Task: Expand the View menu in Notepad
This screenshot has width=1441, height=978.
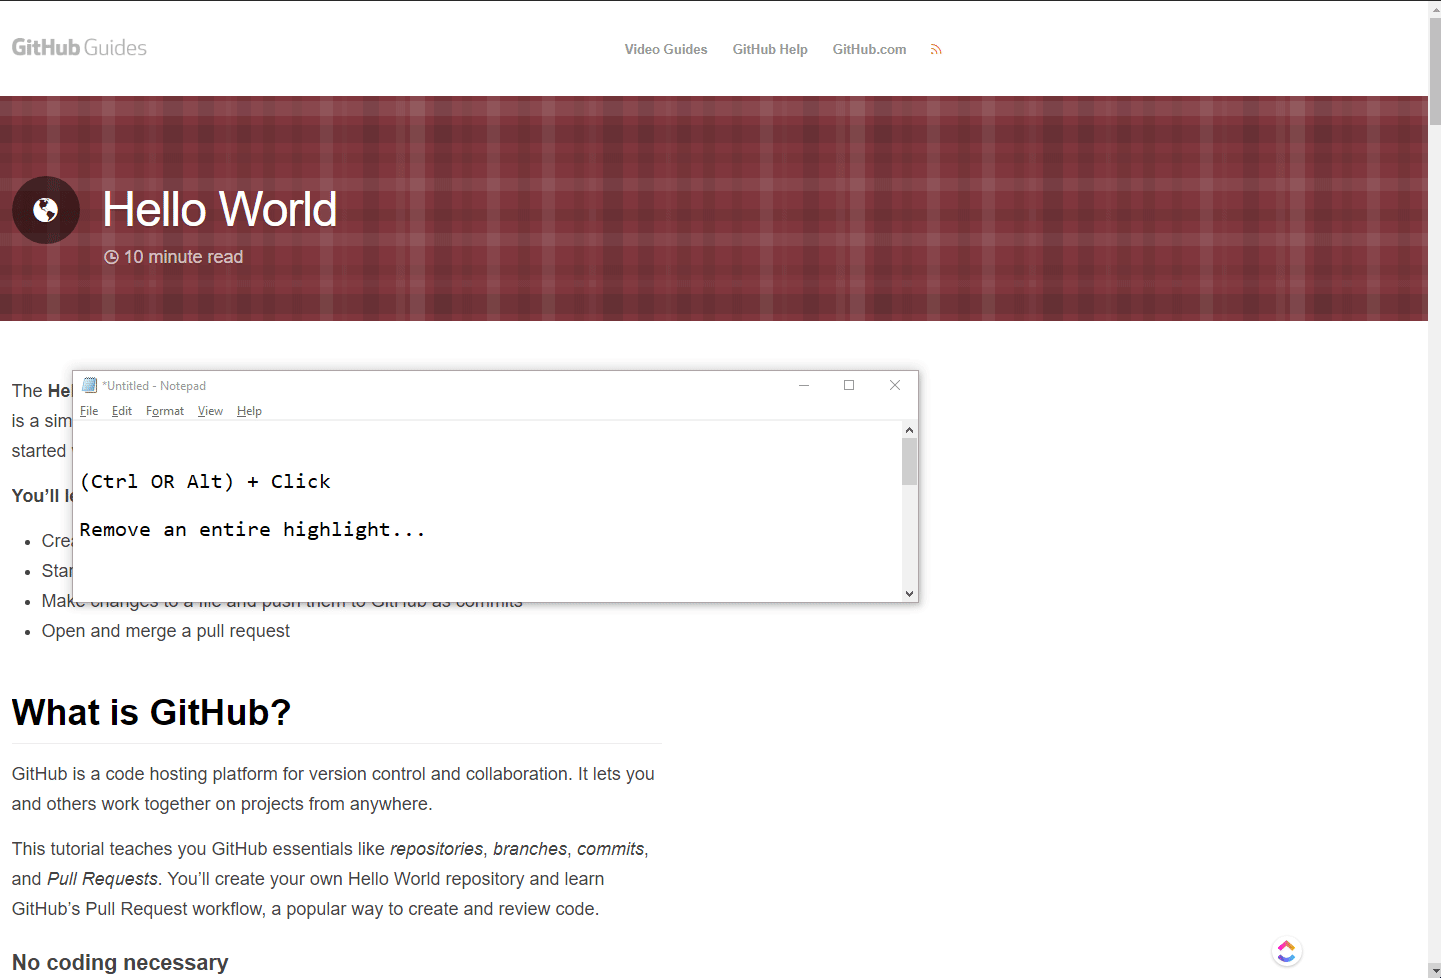Action: click(210, 411)
